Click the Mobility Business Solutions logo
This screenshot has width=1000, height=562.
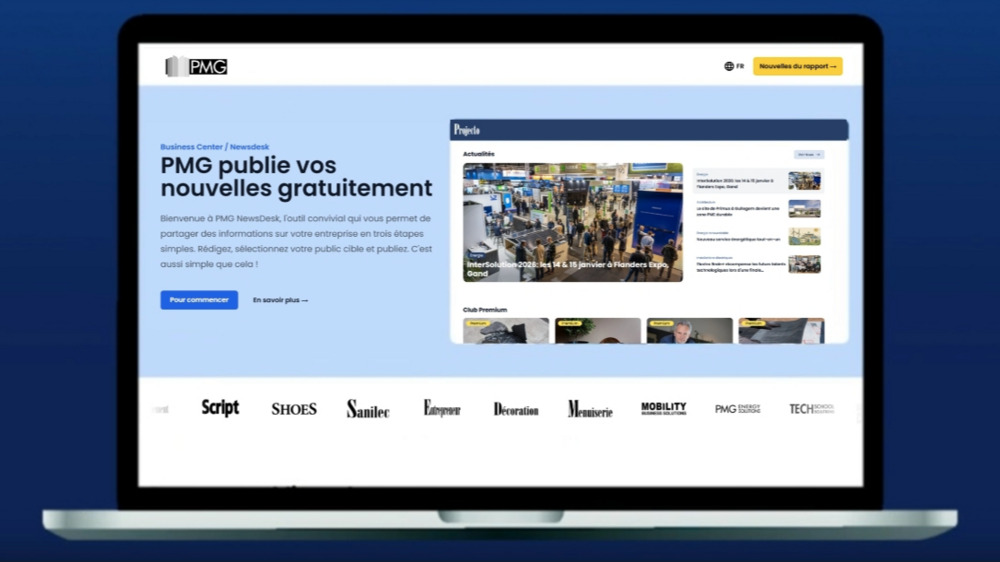click(664, 408)
